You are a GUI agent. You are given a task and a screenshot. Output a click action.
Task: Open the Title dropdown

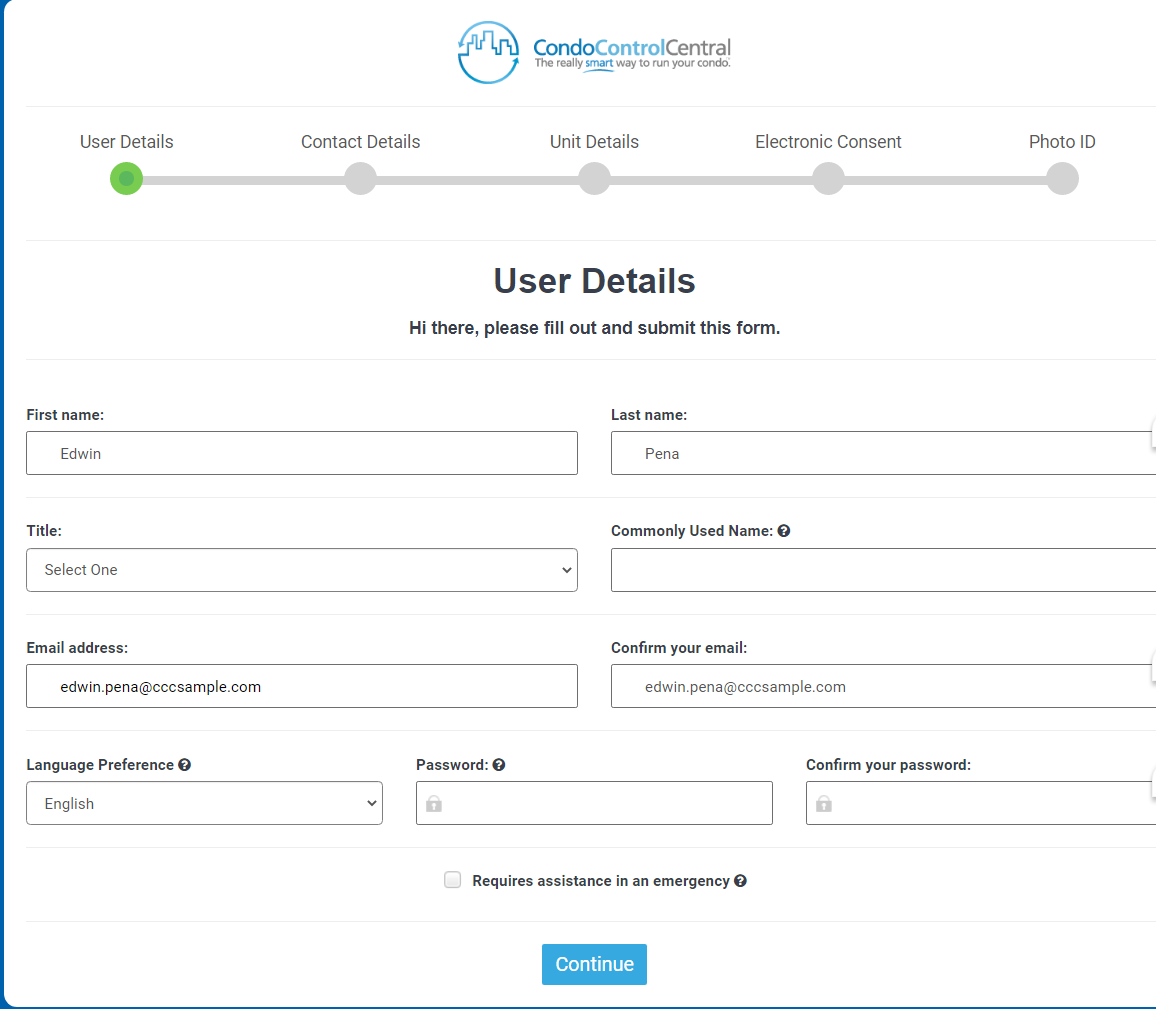(302, 570)
